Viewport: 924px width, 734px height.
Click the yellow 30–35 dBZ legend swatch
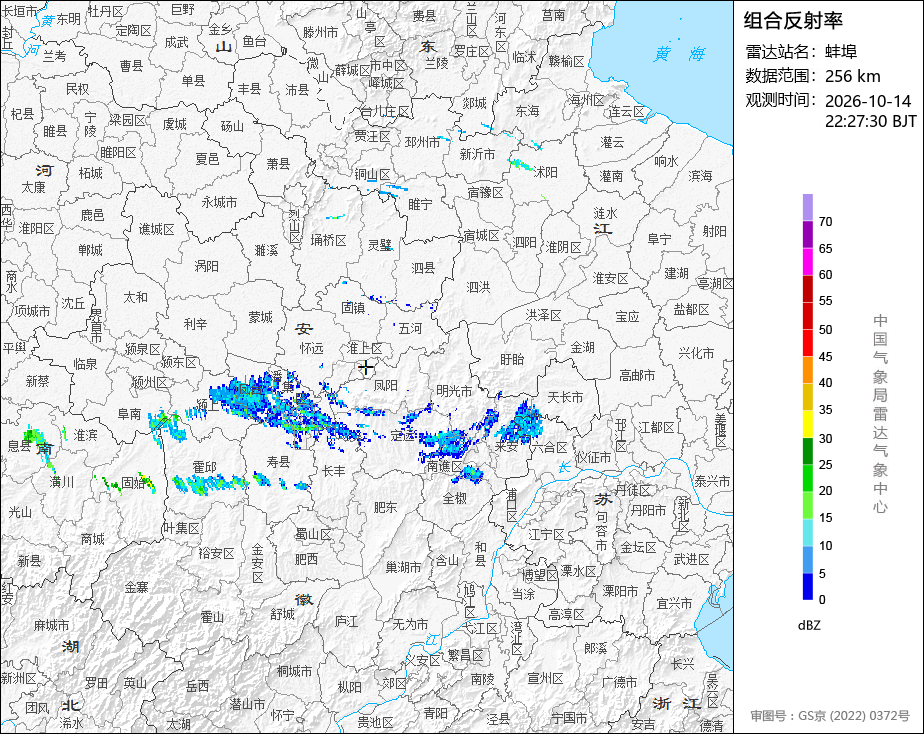807,424
